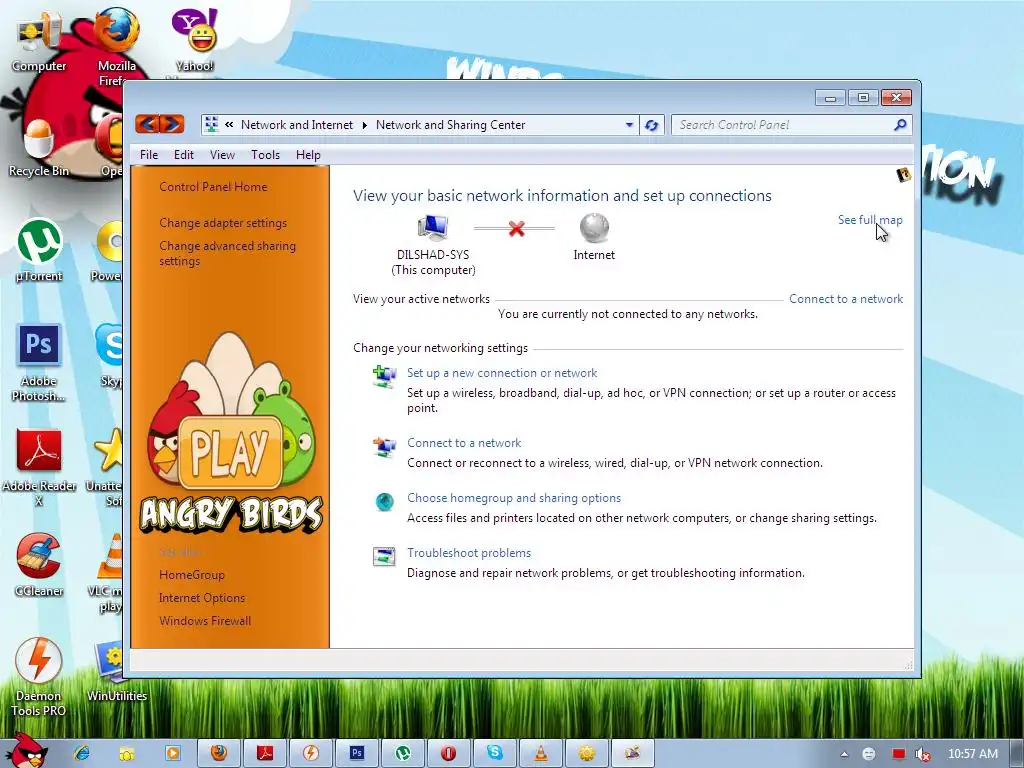Click the Internet globe icon

pyautogui.click(x=594, y=228)
